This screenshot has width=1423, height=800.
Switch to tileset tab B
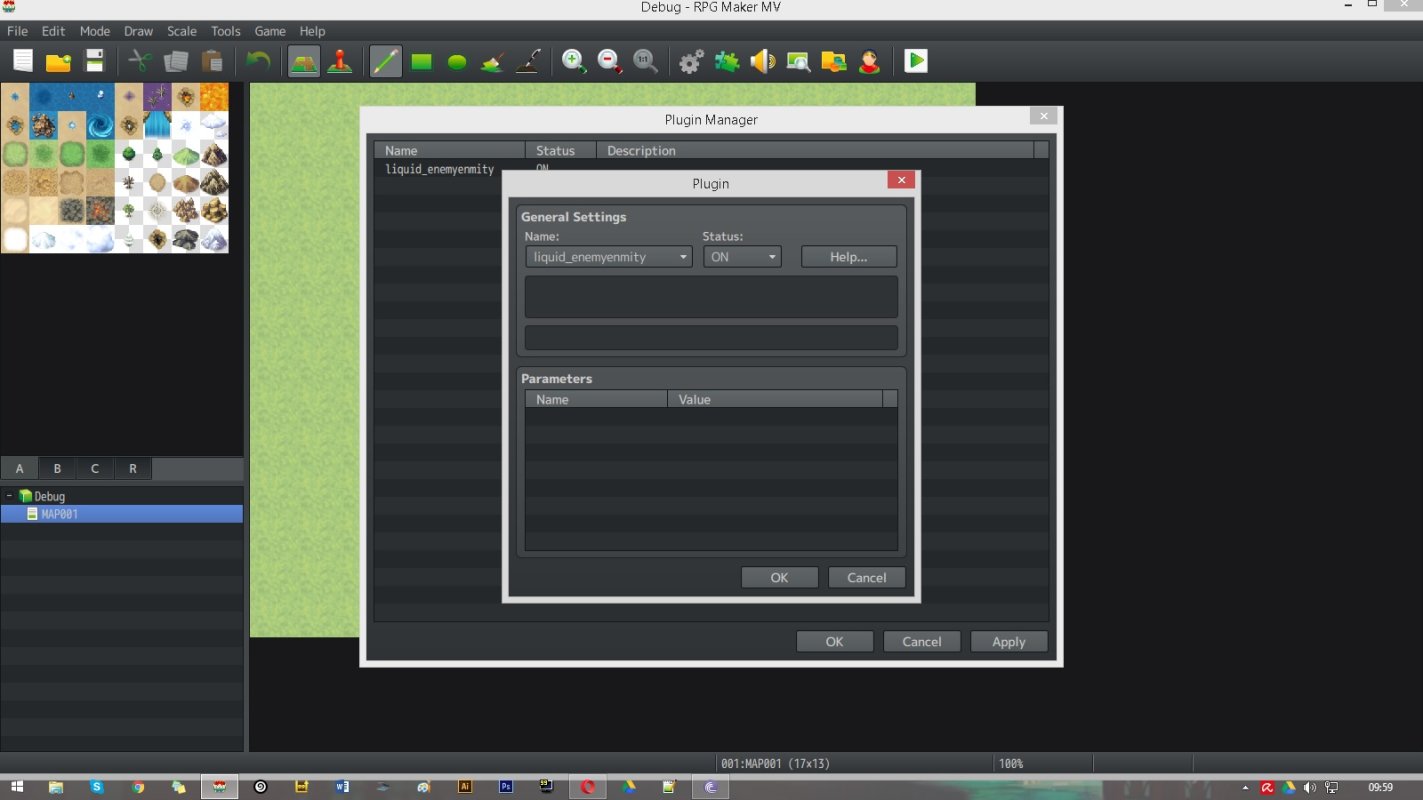(x=57, y=468)
